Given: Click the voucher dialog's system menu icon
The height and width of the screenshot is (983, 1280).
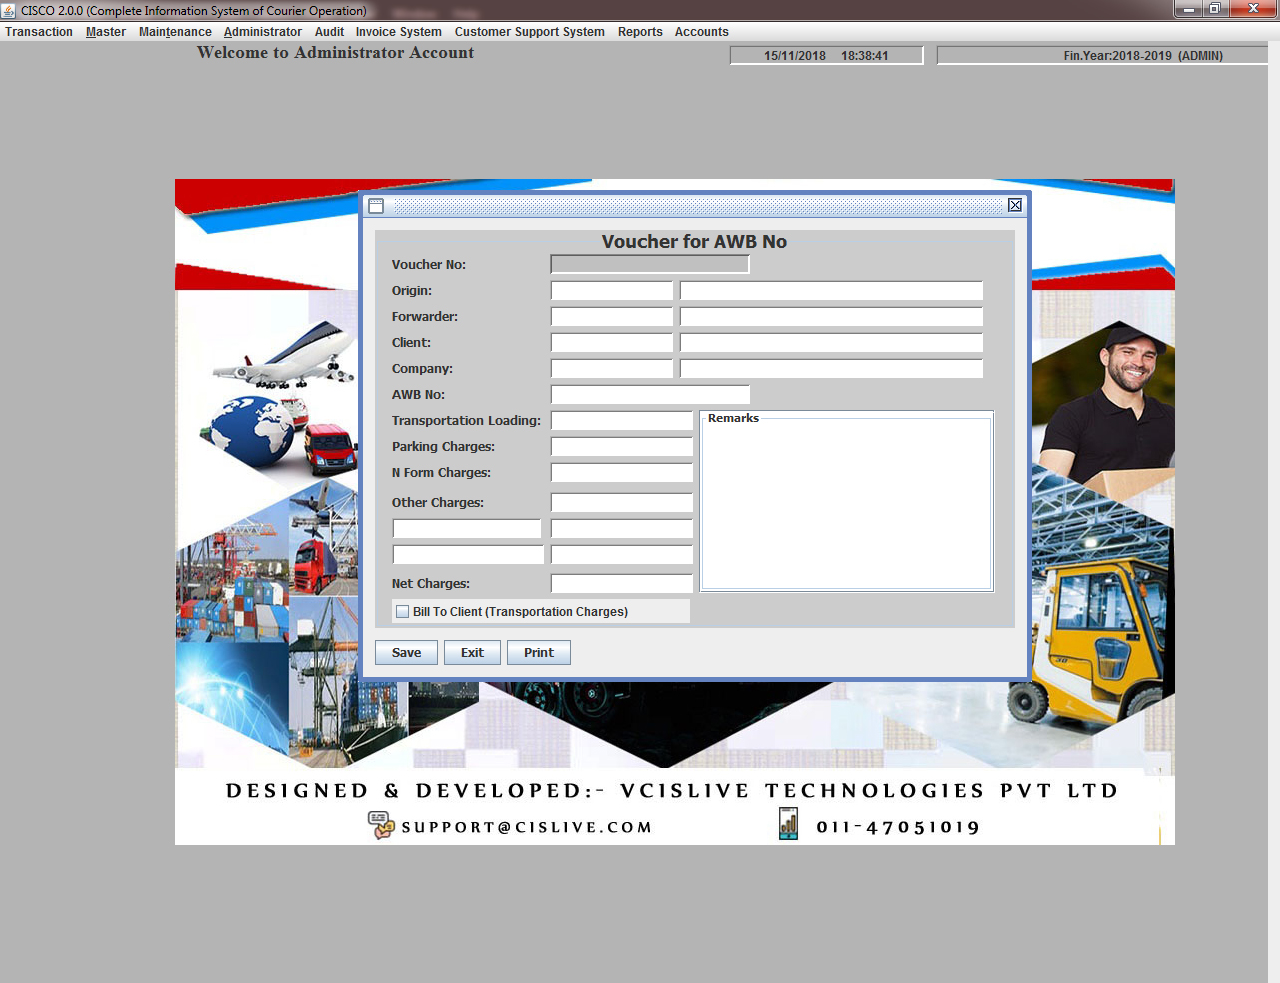Looking at the screenshot, I should click(376, 206).
